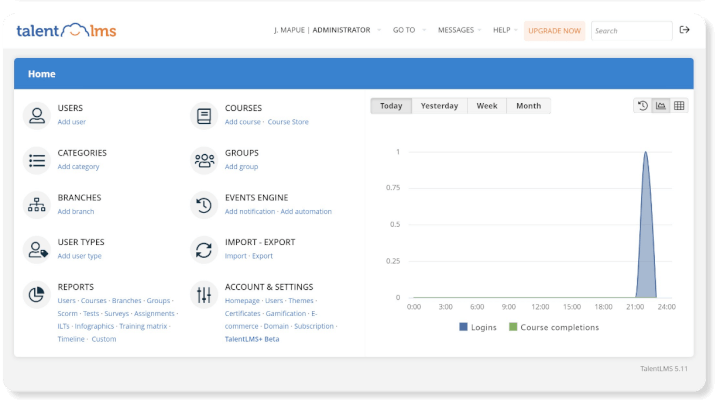Screen dimensions: 720x406
Task: Toggle the Course completions green swatch
Action: click(513, 327)
